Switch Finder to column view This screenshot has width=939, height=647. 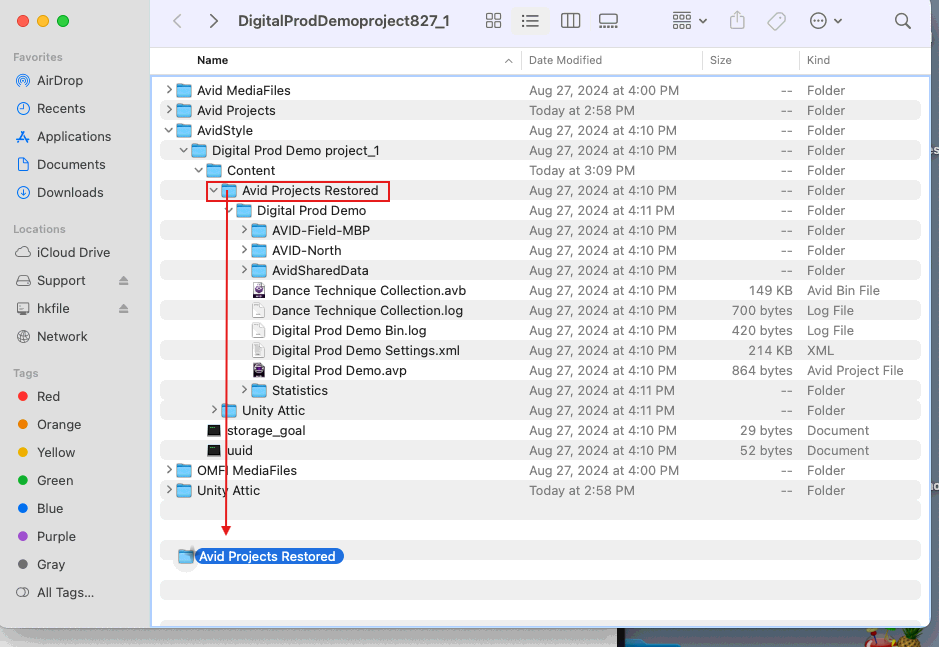[x=570, y=21]
